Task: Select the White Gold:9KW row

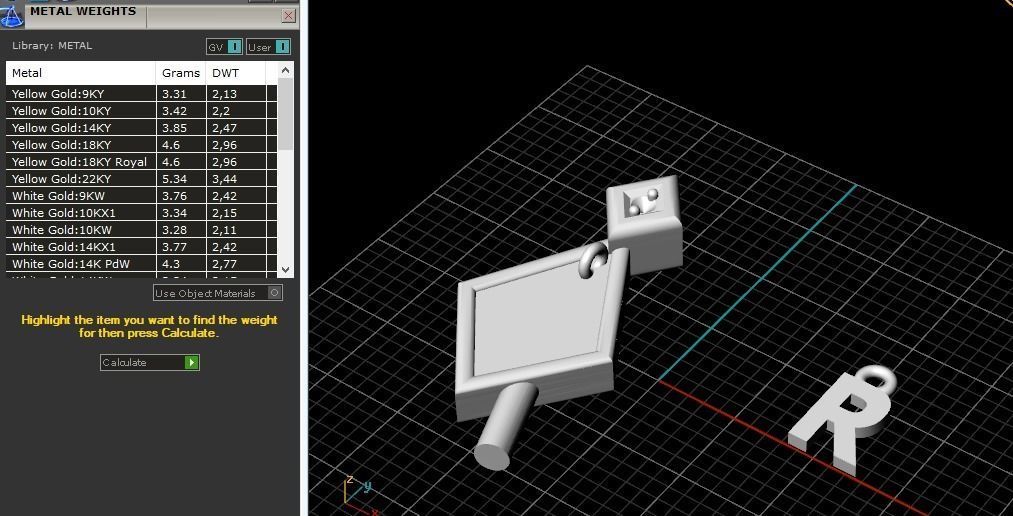Action: coord(141,196)
